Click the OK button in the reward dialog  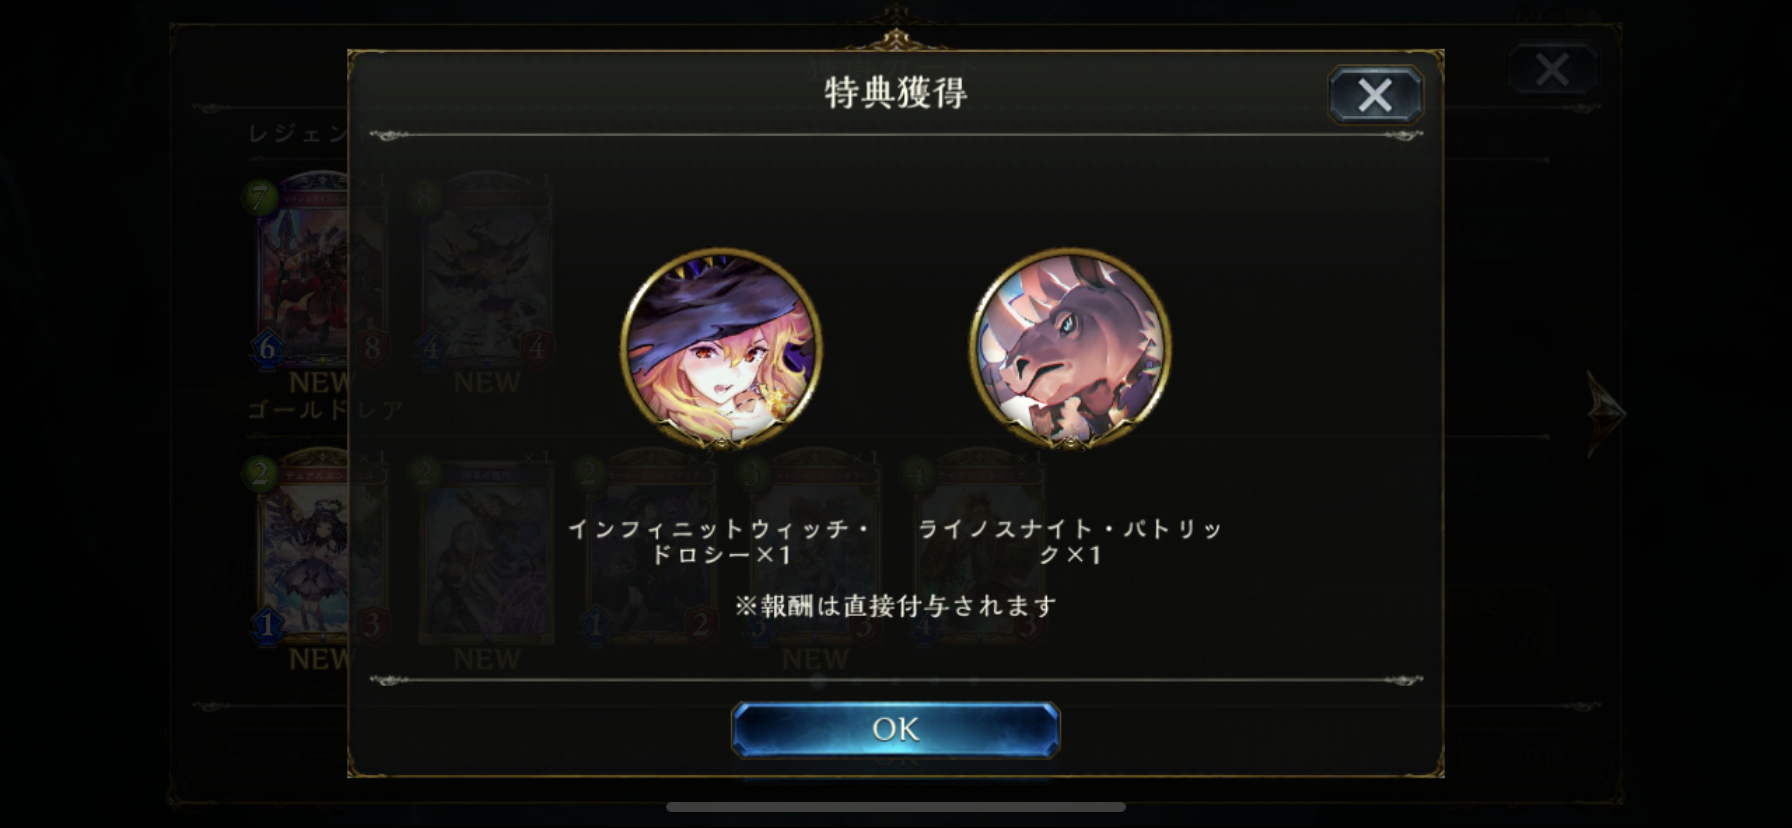click(895, 729)
